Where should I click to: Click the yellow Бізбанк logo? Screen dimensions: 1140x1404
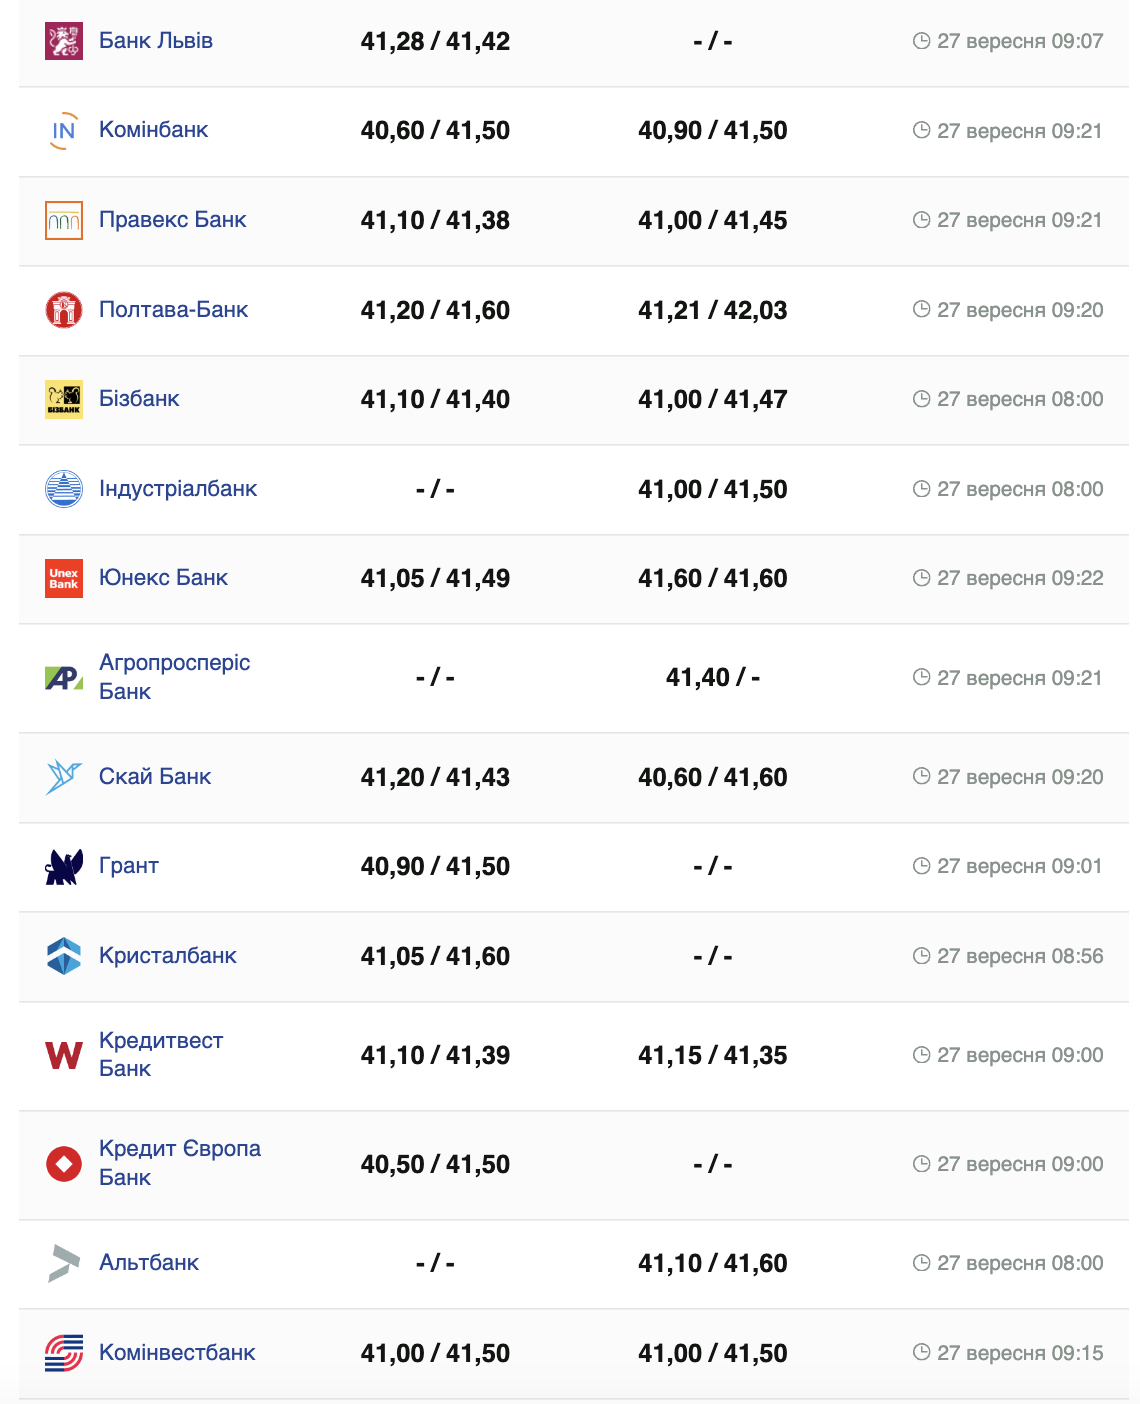pos(64,399)
